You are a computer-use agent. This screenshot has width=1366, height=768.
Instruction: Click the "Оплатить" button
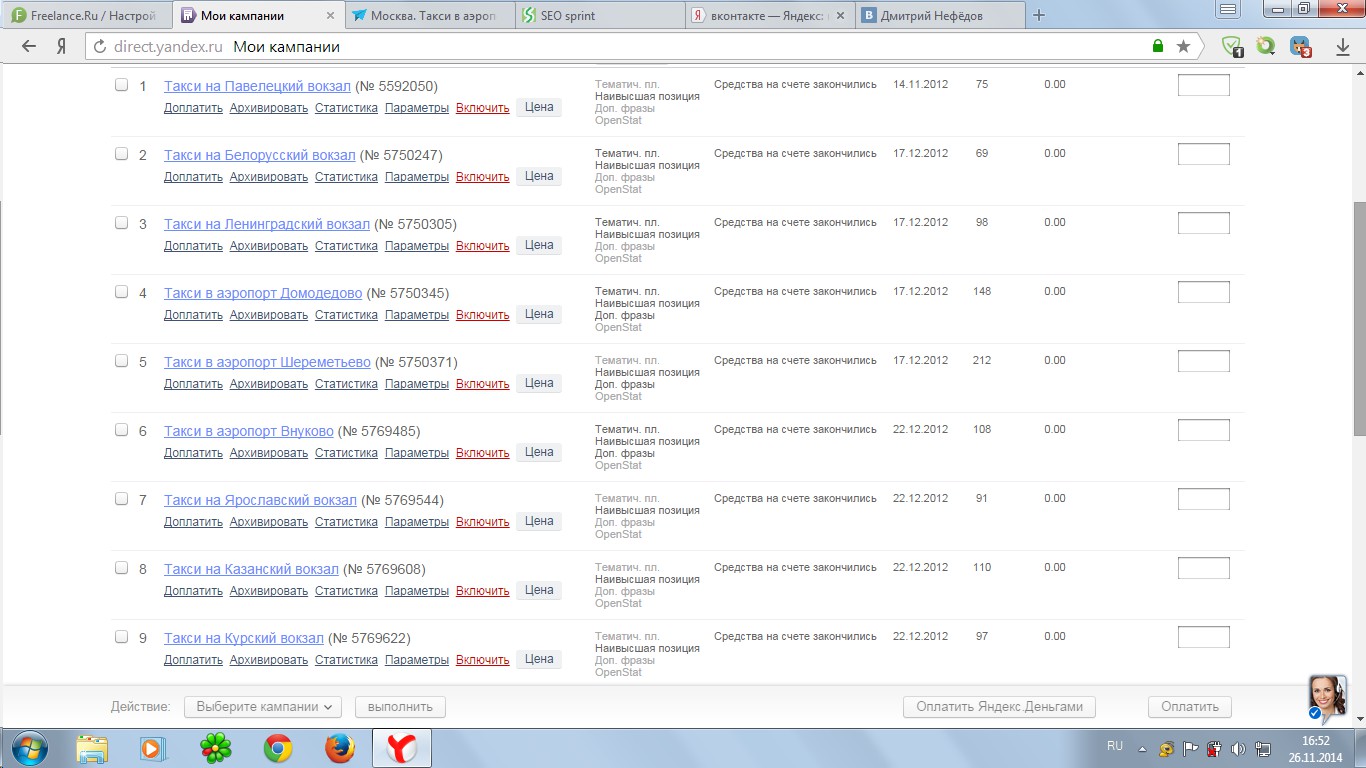pos(1190,707)
